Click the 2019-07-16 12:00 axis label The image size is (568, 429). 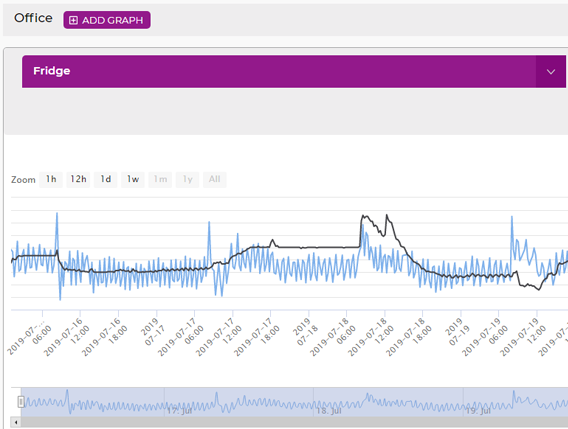tap(67, 337)
